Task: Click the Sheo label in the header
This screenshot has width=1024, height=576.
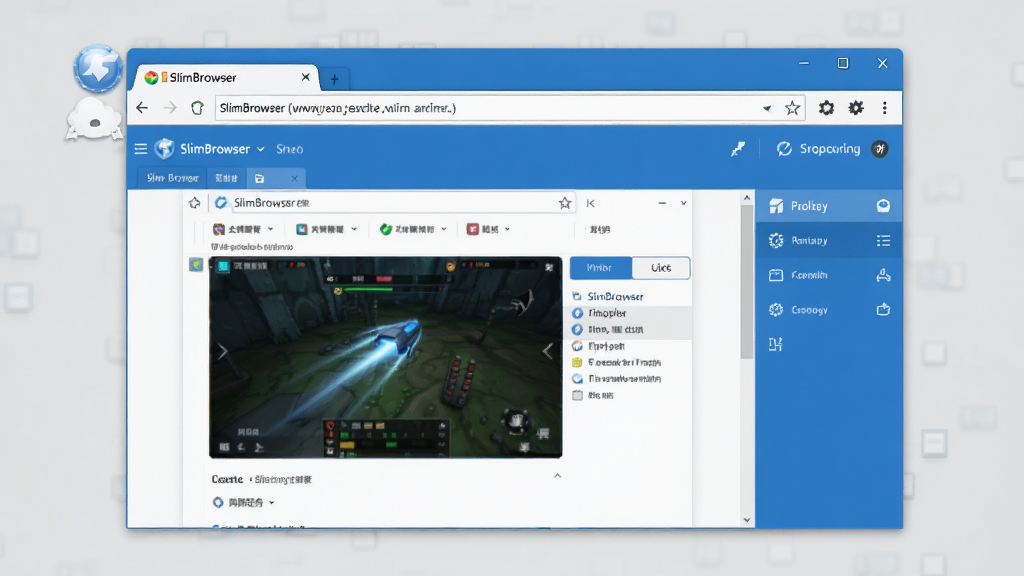Action: 289,149
